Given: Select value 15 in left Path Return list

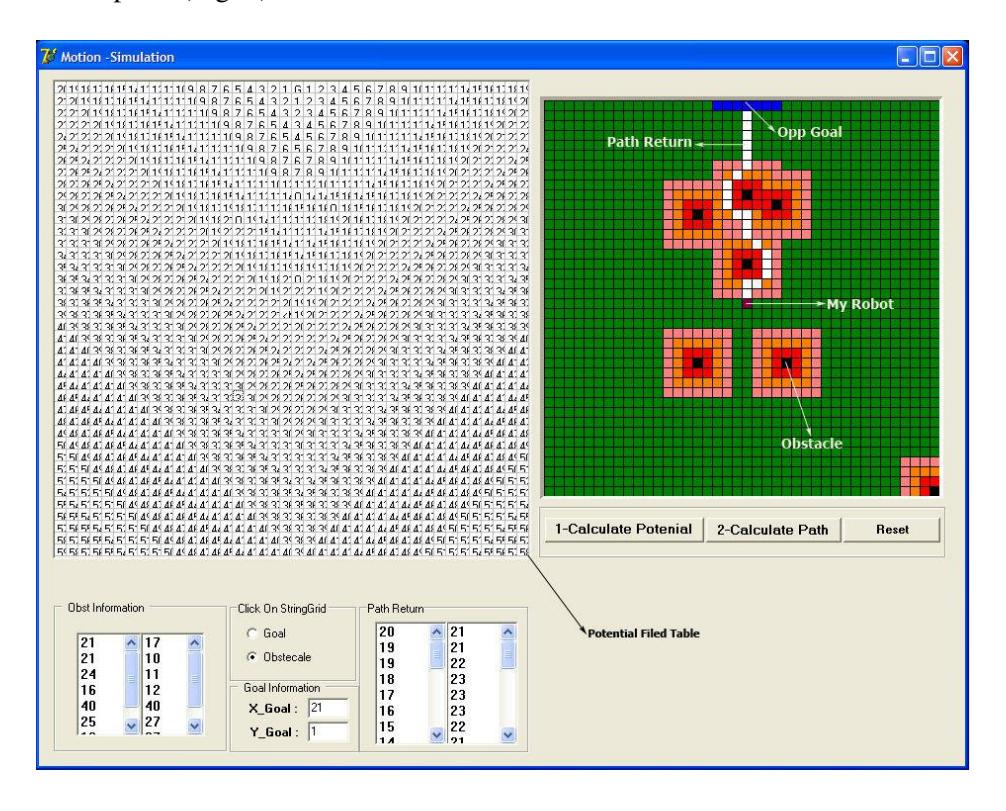Looking at the screenshot, I should 387,727.
